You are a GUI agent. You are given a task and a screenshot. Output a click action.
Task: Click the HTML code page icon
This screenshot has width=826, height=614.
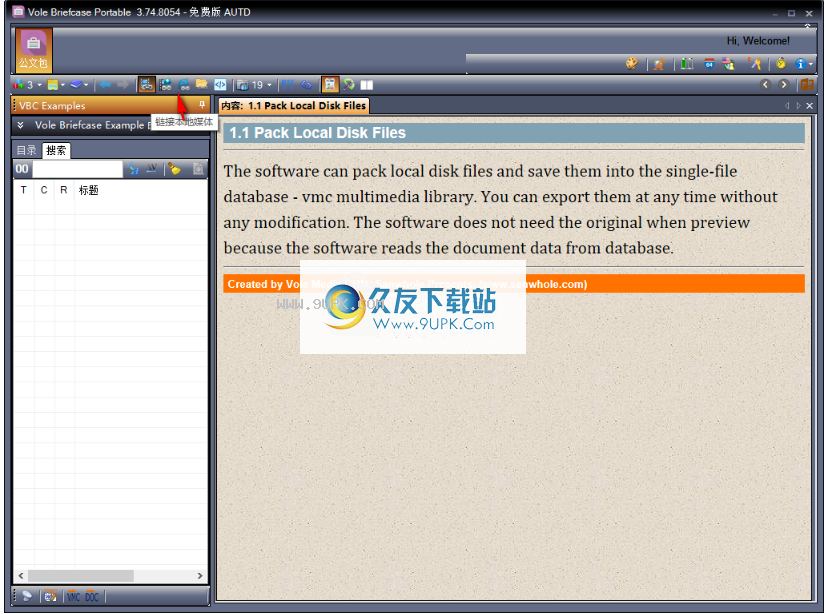pyautogui.click(x=220, y=85)
